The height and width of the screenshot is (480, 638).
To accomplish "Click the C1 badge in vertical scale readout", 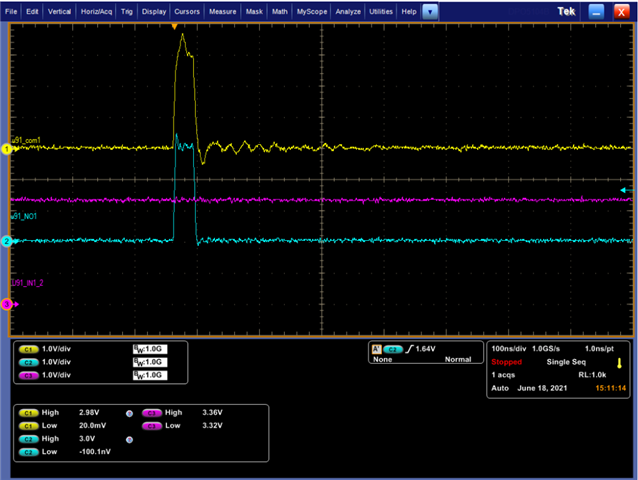I will click(x=28, y=349).
